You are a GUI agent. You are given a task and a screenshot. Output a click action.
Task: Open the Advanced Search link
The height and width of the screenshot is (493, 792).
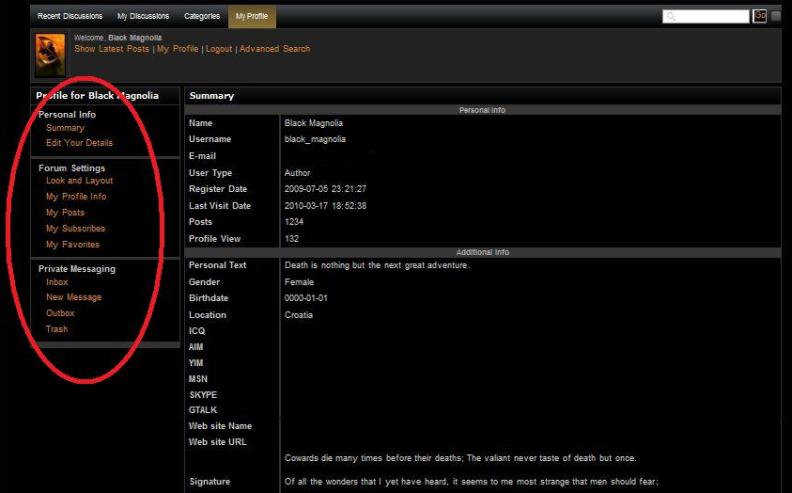pyautogui.click(x=275, y=49)
